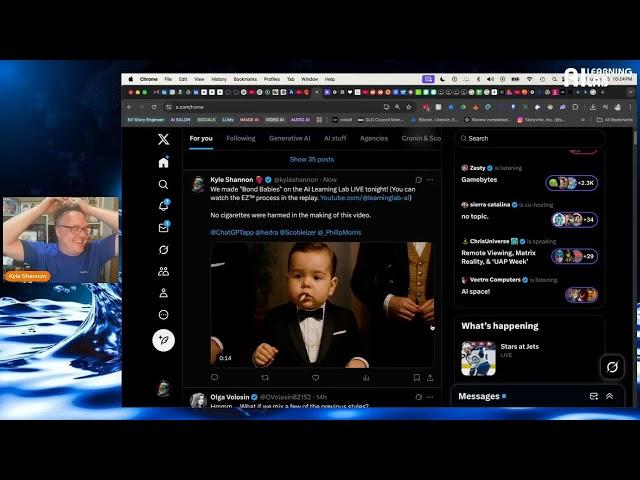Screen dimensions: 640x480
Task: Open SOCIALS bookmarks folder
Action: (x=206, y=120)
